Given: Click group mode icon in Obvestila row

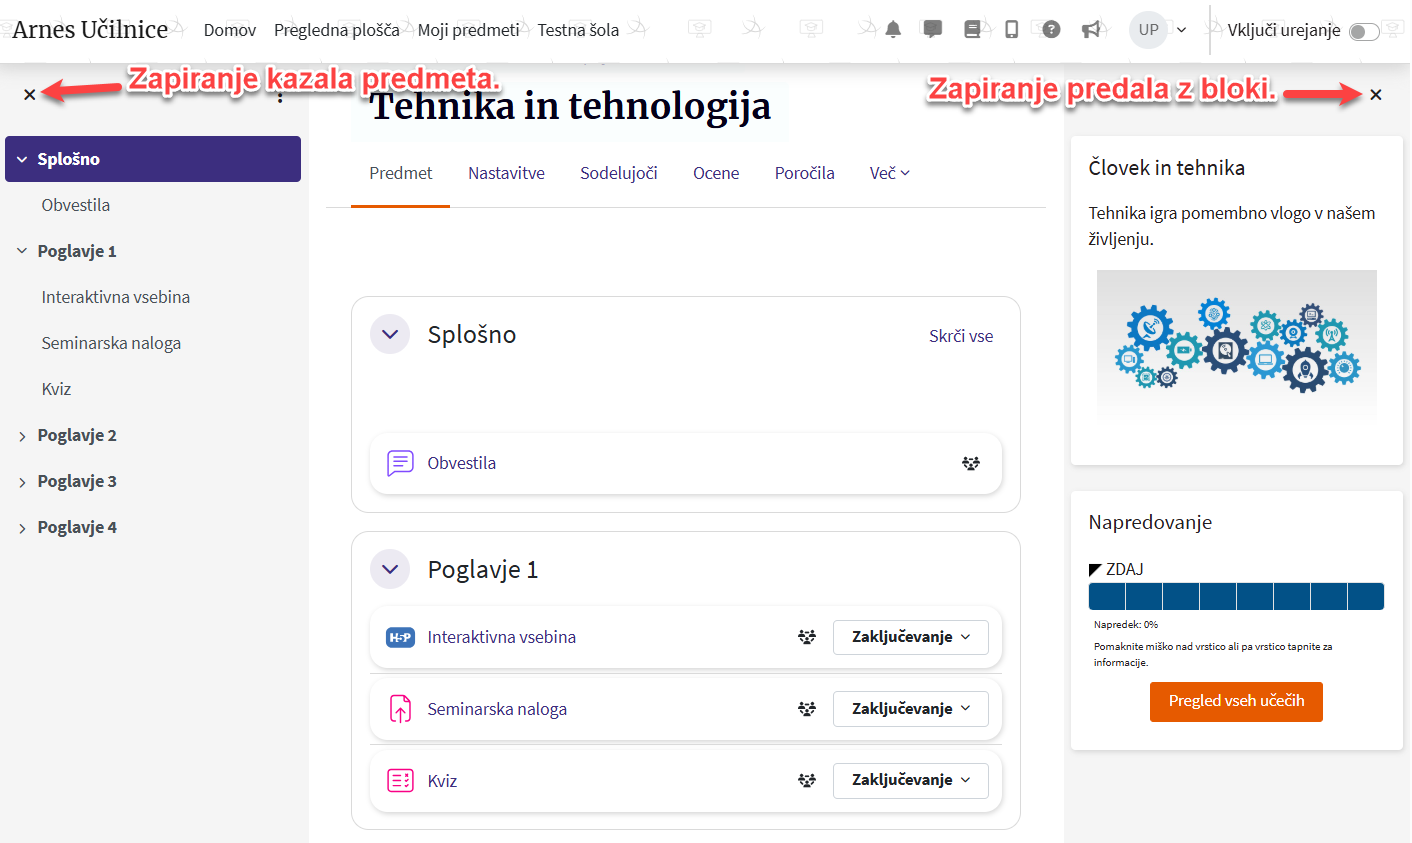Looking at the screenshot, I should click(971, 463).
